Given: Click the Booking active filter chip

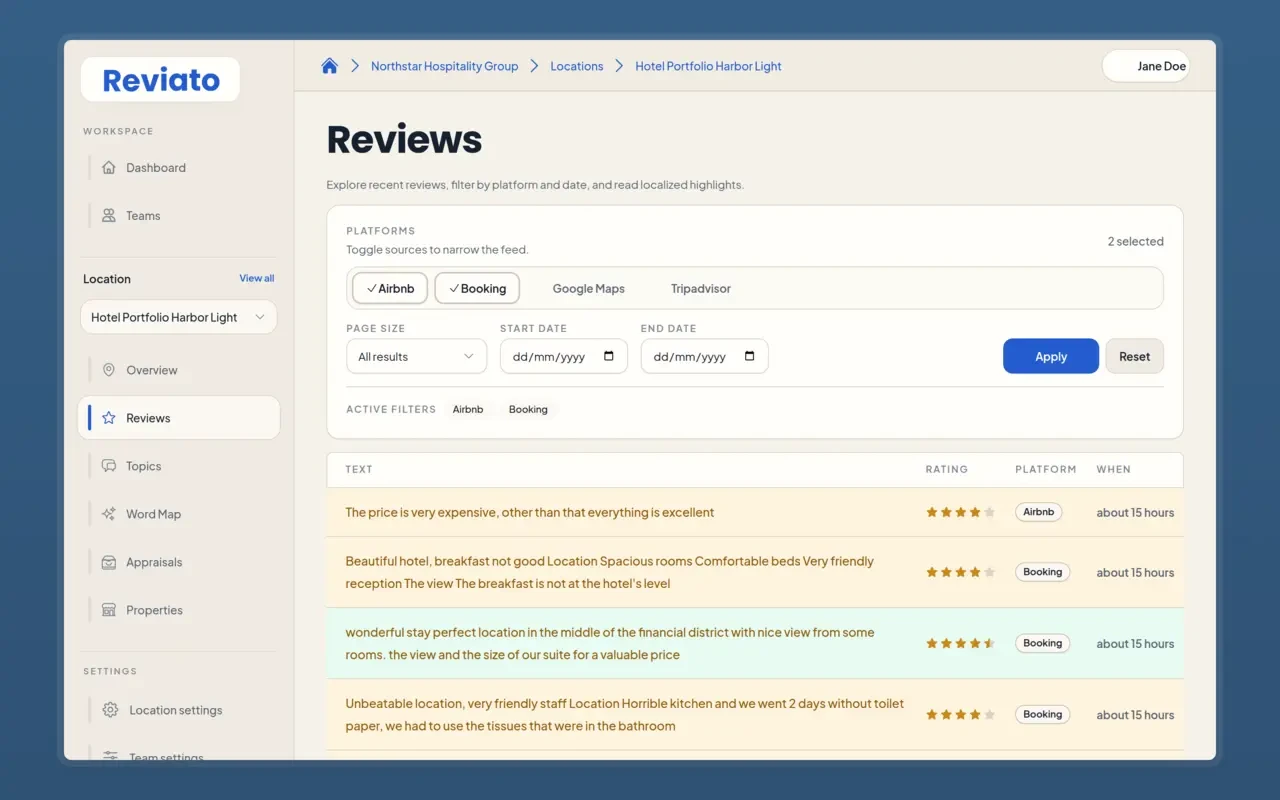Looking at the screenshot, I should 528,409.
